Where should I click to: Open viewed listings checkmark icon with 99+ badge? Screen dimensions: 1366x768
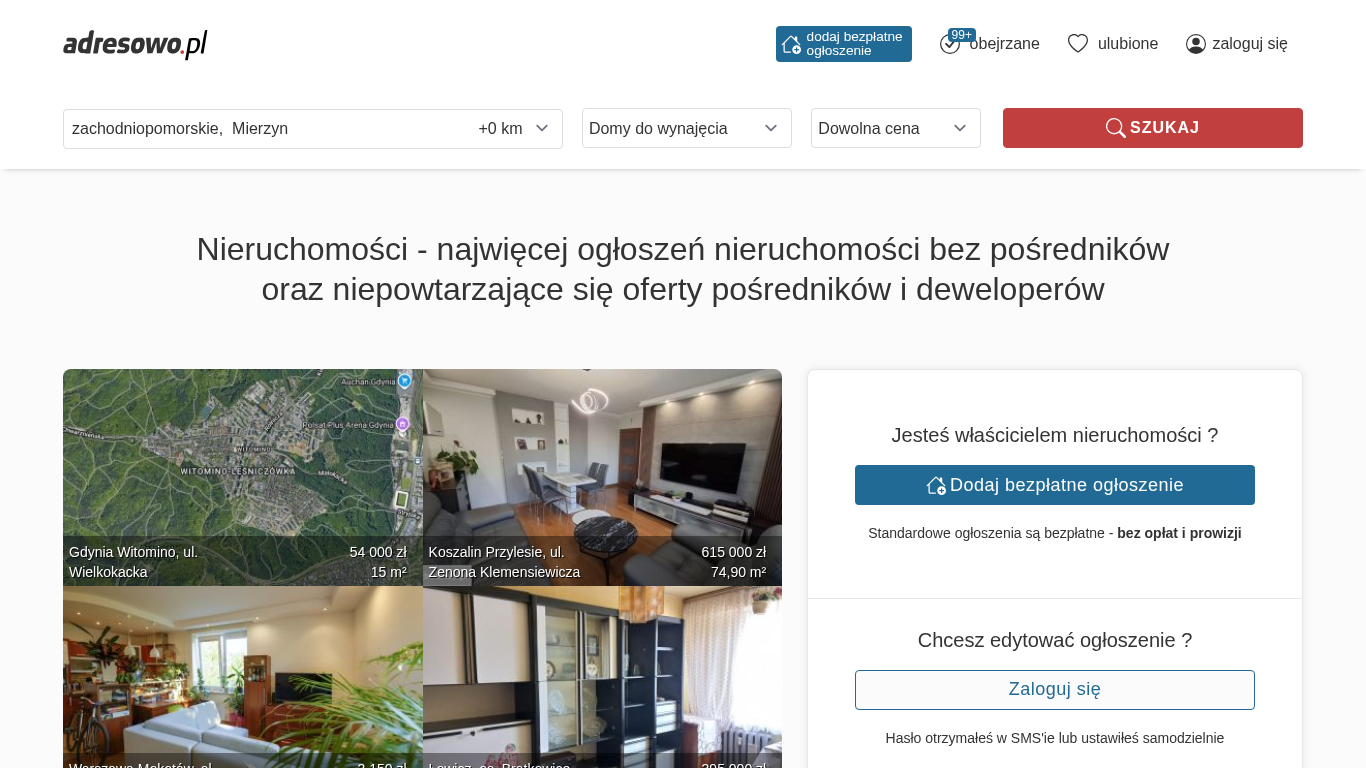950,44
